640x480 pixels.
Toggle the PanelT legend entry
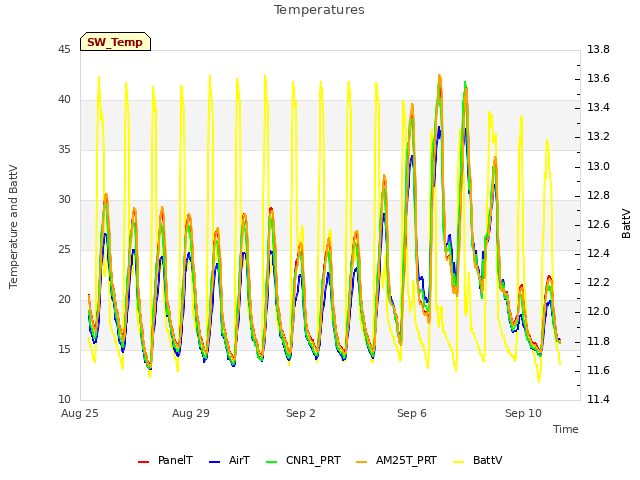coord(165,460)
